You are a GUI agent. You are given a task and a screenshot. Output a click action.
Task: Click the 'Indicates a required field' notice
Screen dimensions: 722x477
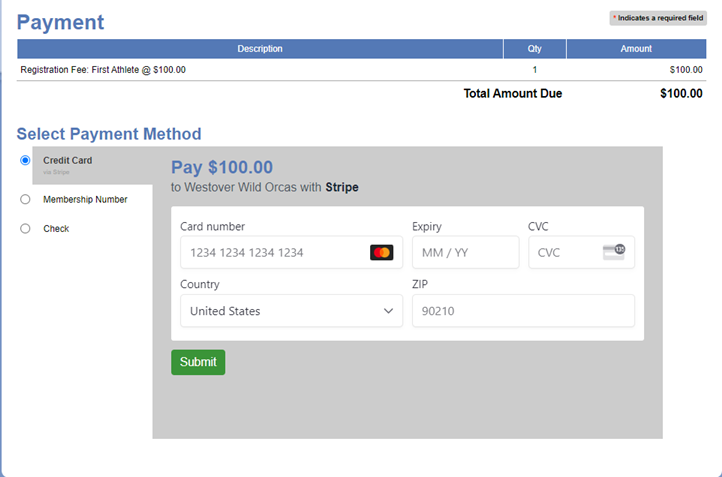658,18
